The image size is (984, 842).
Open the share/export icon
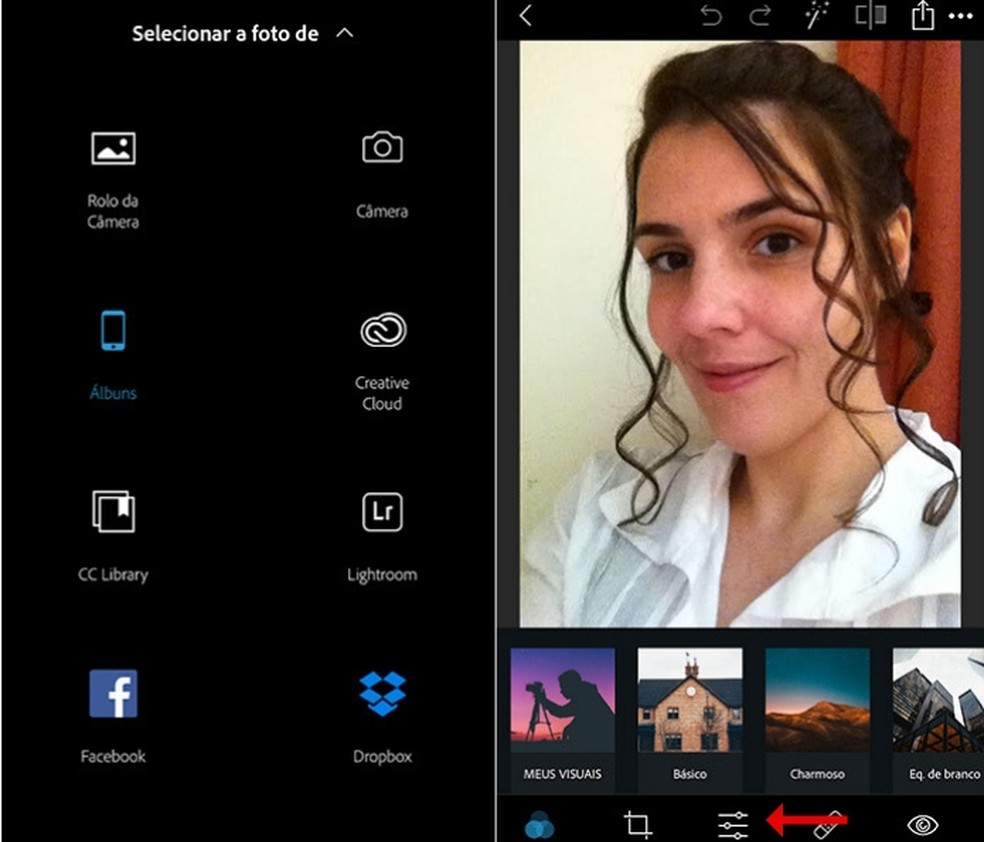[921, 16]
